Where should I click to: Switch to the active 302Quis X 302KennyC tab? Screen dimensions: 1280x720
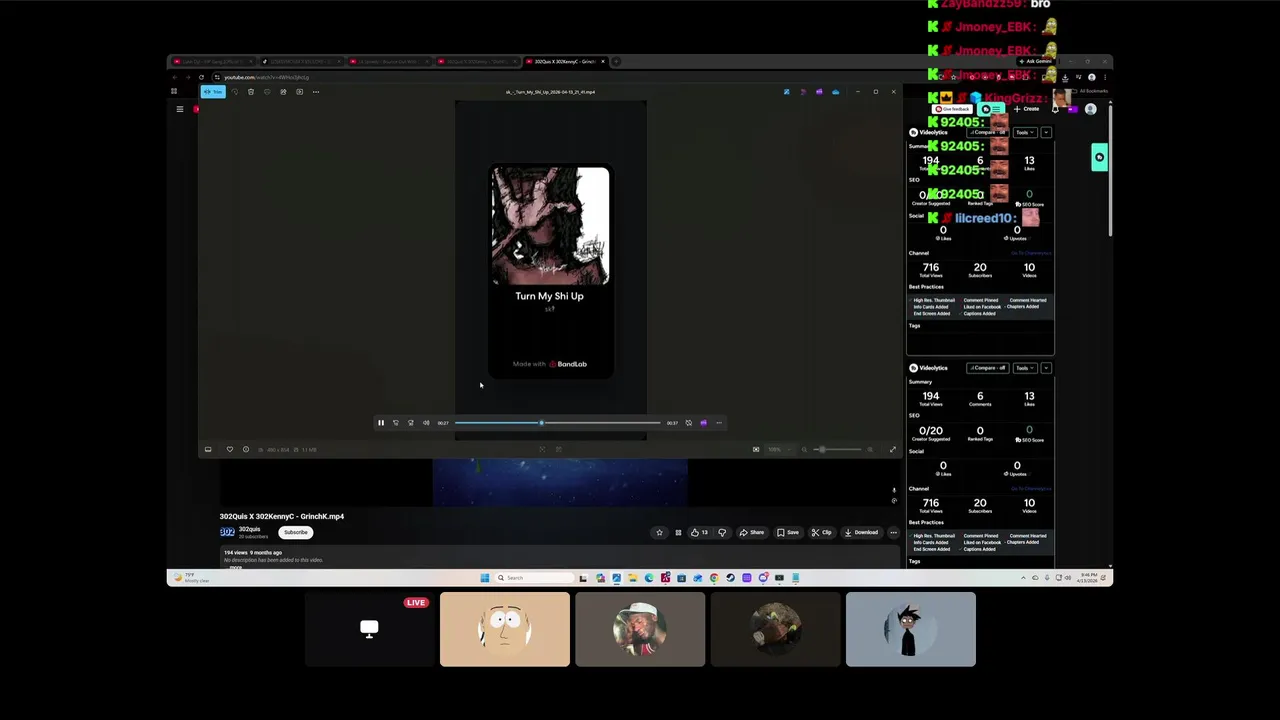pyautogui.click(x=565, y=62)
